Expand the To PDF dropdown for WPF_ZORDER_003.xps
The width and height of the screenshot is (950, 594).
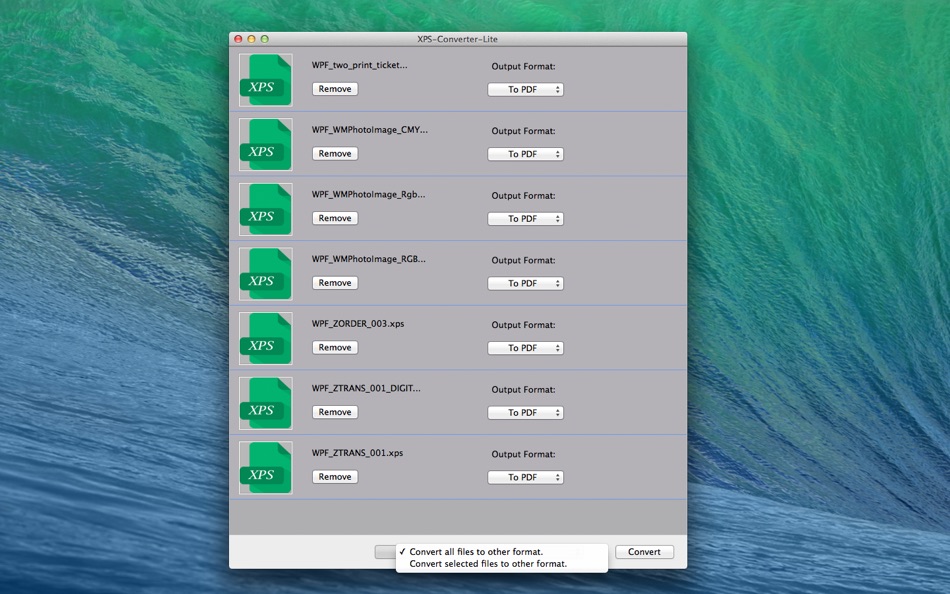tap(525, 348)
